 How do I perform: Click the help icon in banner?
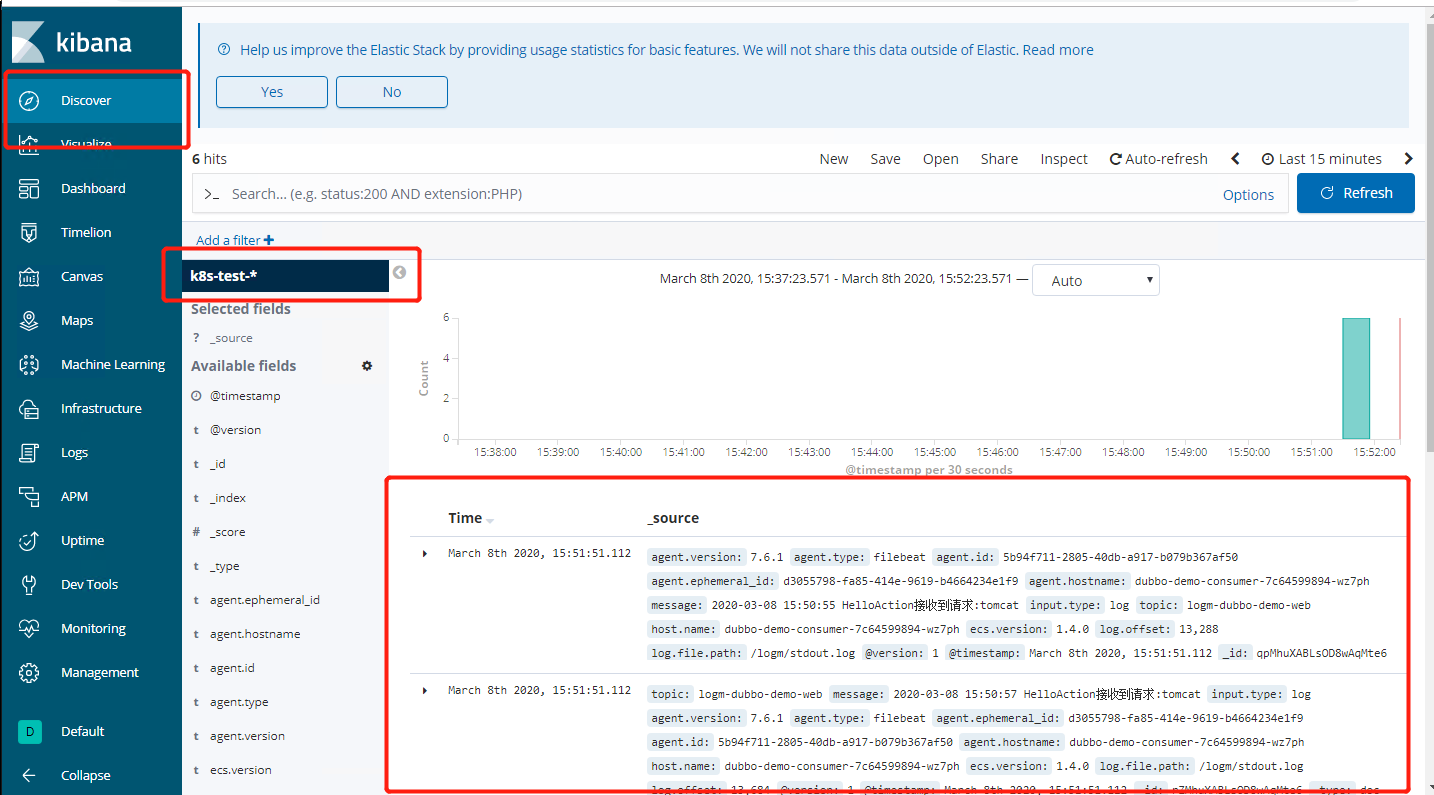[x=223, y=50]
